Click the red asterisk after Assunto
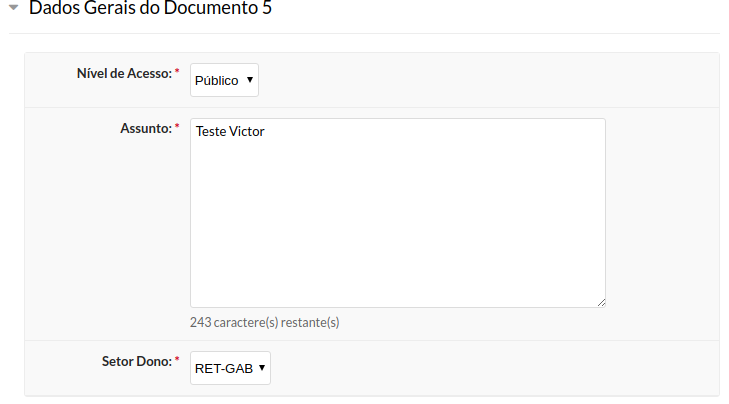The height and width of the screenshot is (404, 729). [177, 128]
